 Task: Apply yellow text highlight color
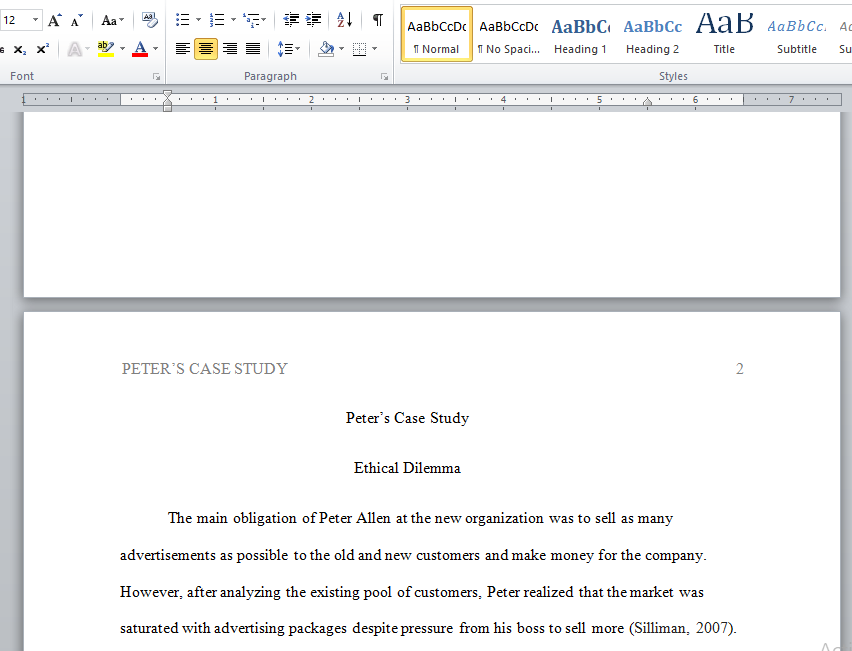105,49
